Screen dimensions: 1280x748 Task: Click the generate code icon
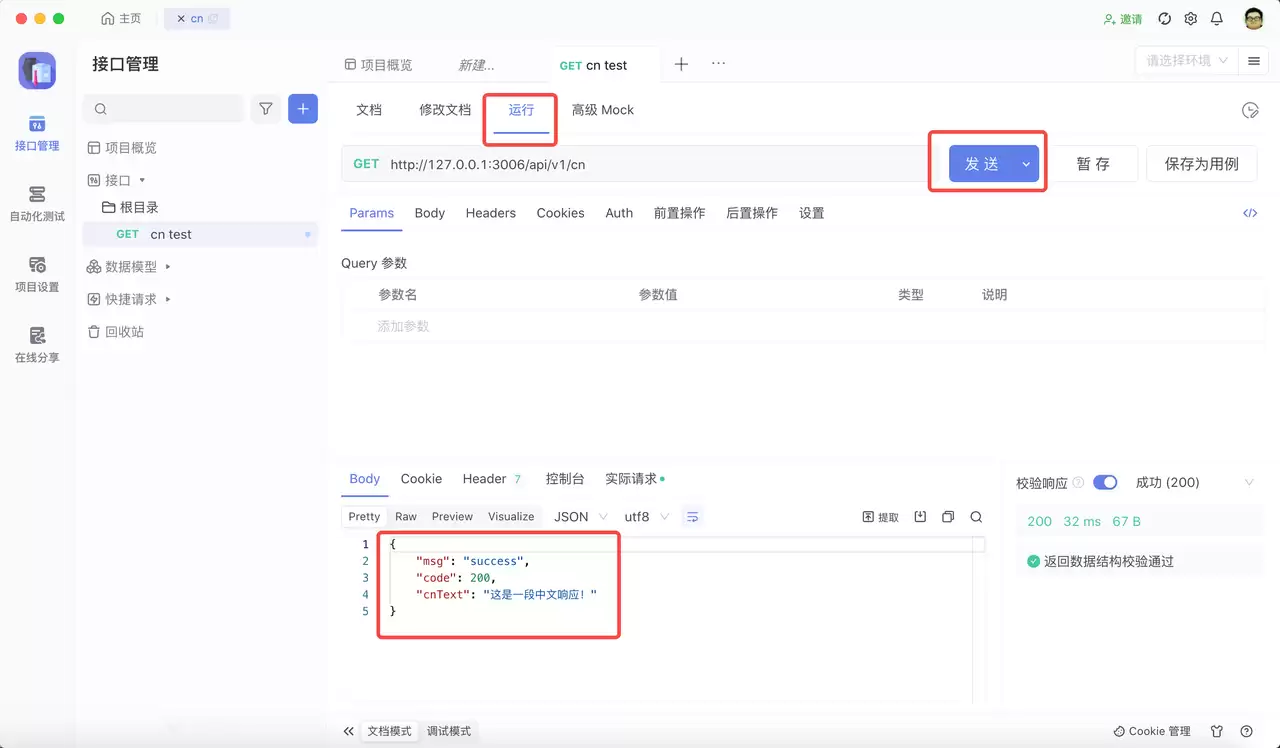[x=1250, y=213]
